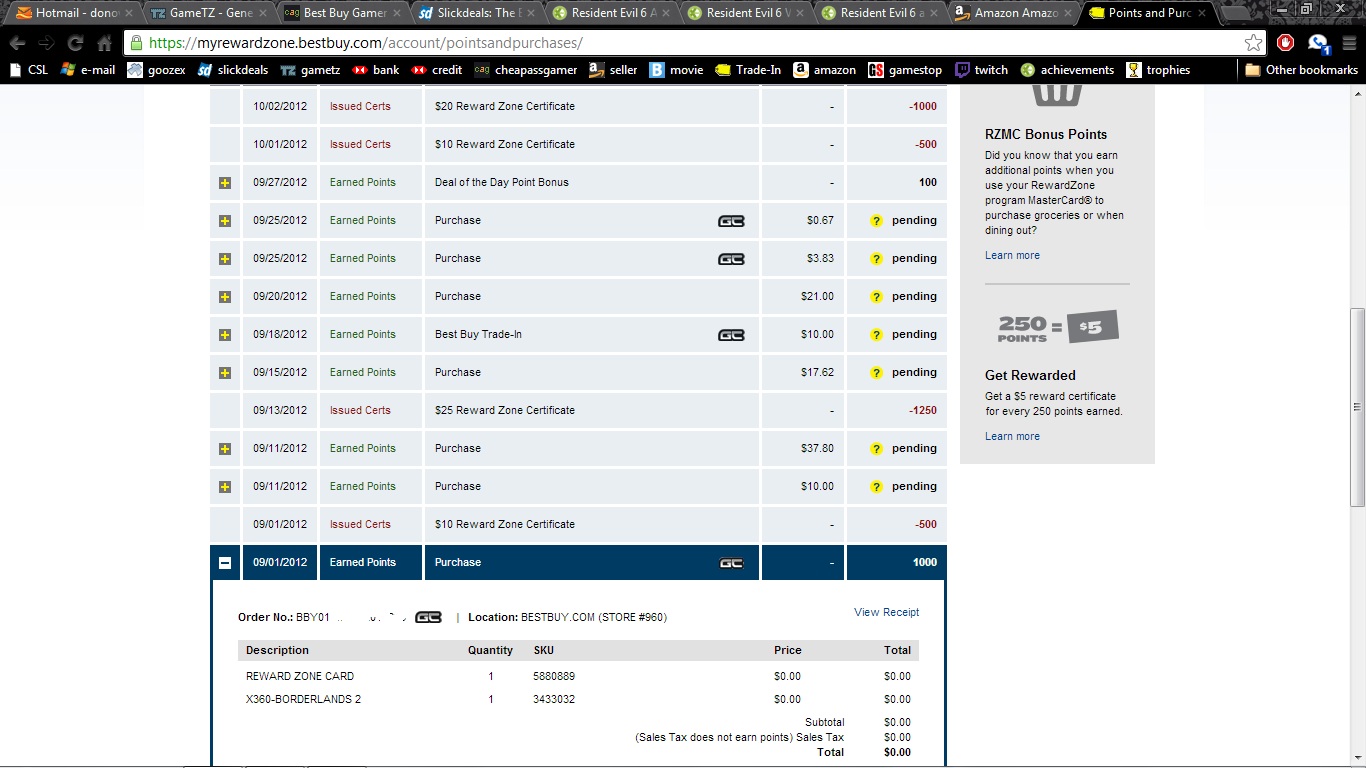The width and height of the screenshot is (1366, 768).
Task: Expand the 09/25/2012 $3.83 purchase row
Action: 225,259
